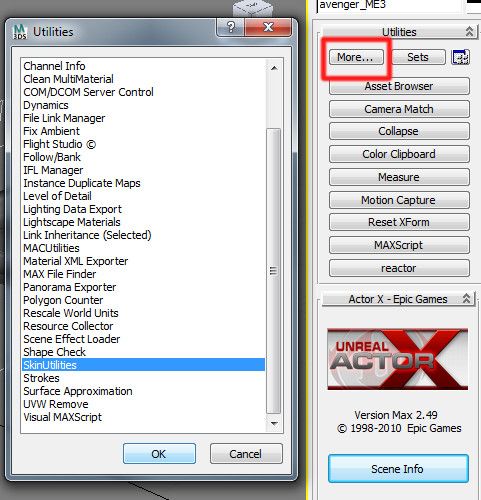Click the 3ds Max icon in dialog title
This screenshot has height=500, width=481.
(19, 32)
